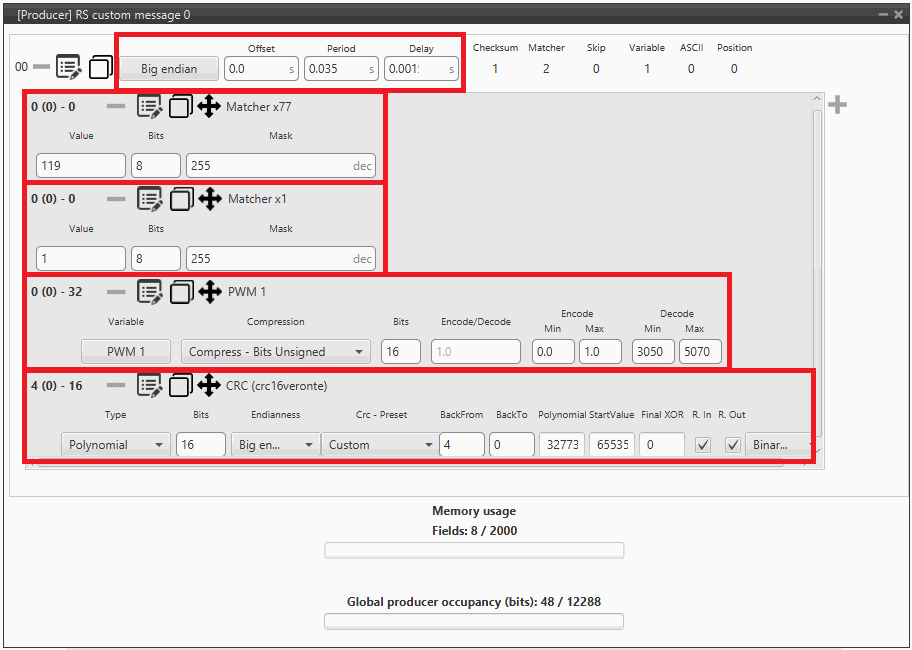The width and height of the screenshot is (912, 650).
Task: Click the Period input field
Action: click(340, 69)
